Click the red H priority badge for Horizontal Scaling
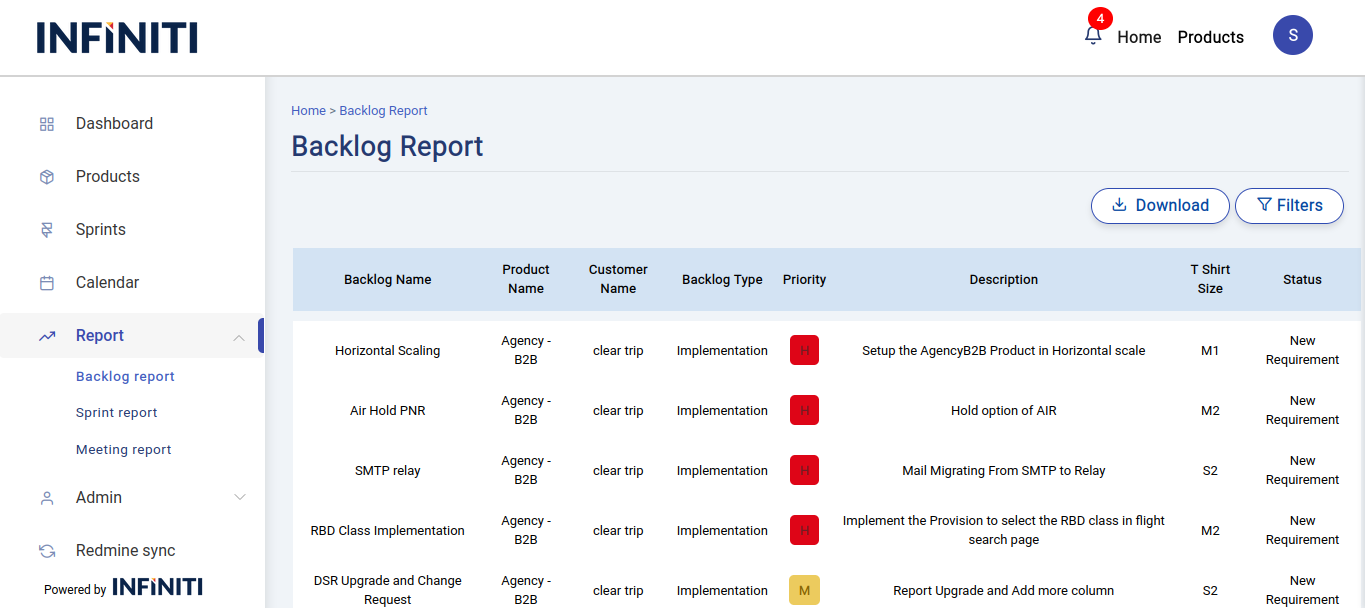1365x608 pixels. (804, 351)
